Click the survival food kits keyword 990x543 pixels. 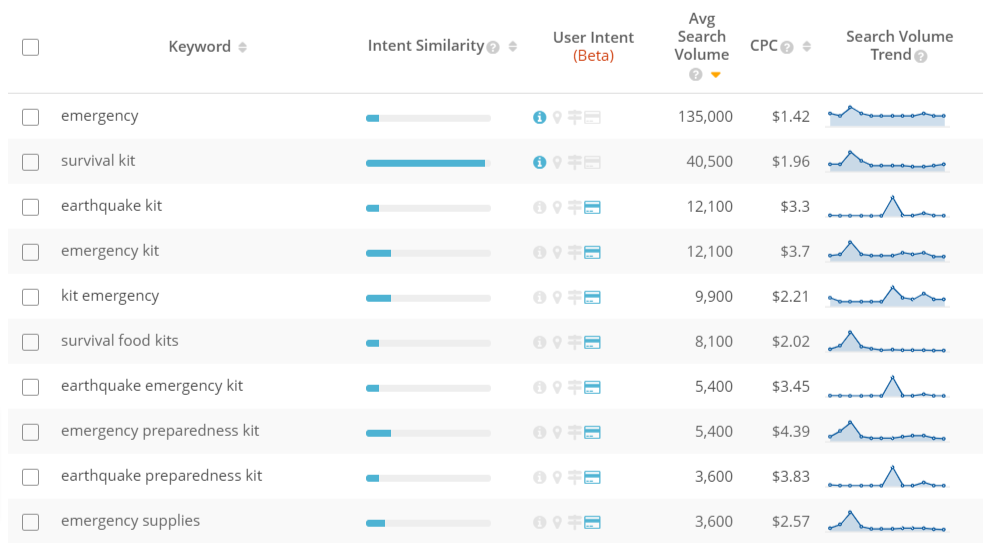coord(120,341)
